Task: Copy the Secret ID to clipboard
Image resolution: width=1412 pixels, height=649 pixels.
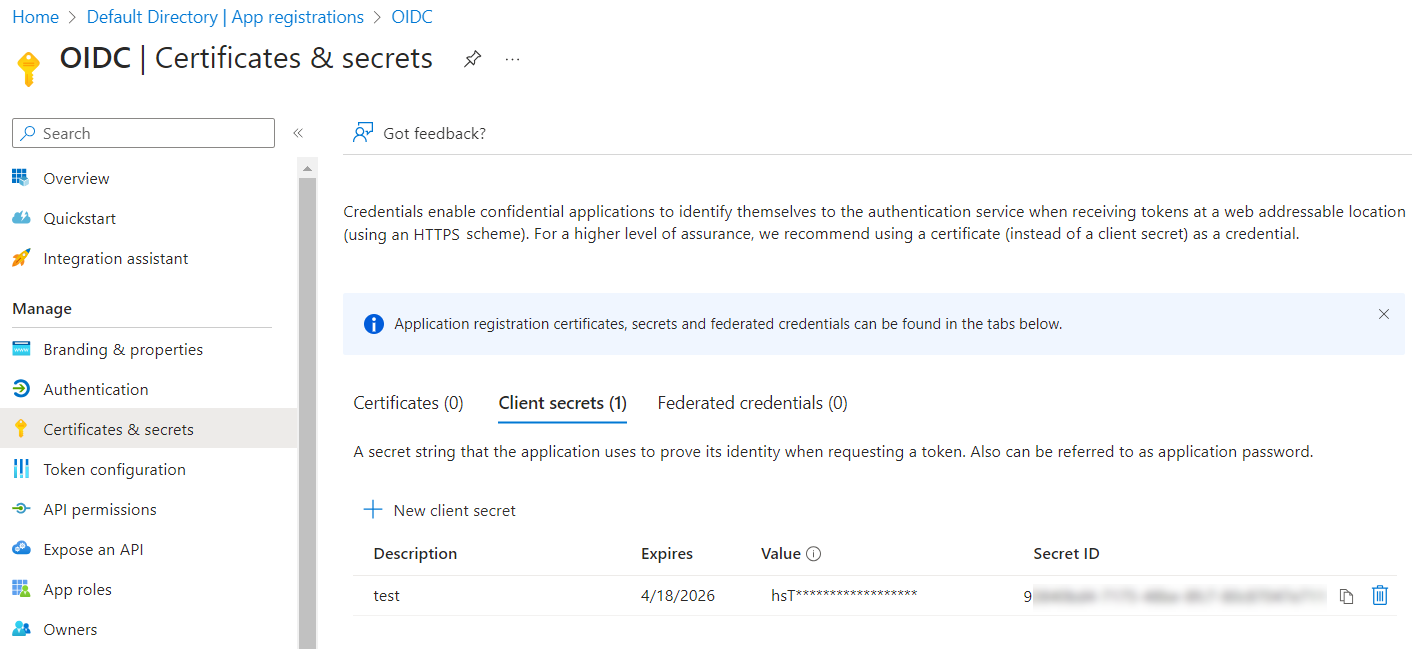Action: (1346, 595)
